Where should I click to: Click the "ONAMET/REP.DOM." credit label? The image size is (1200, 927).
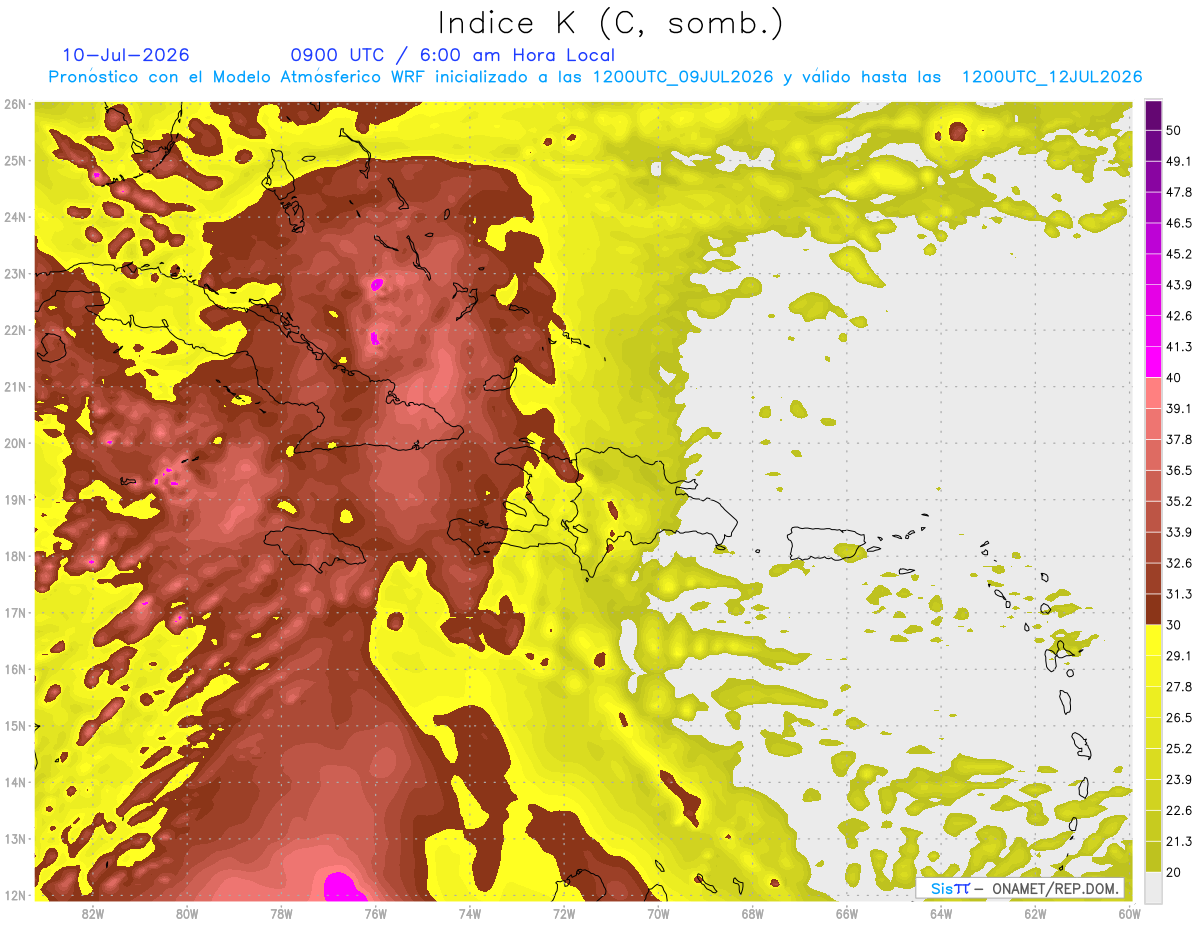click(x=1055, y=888)
